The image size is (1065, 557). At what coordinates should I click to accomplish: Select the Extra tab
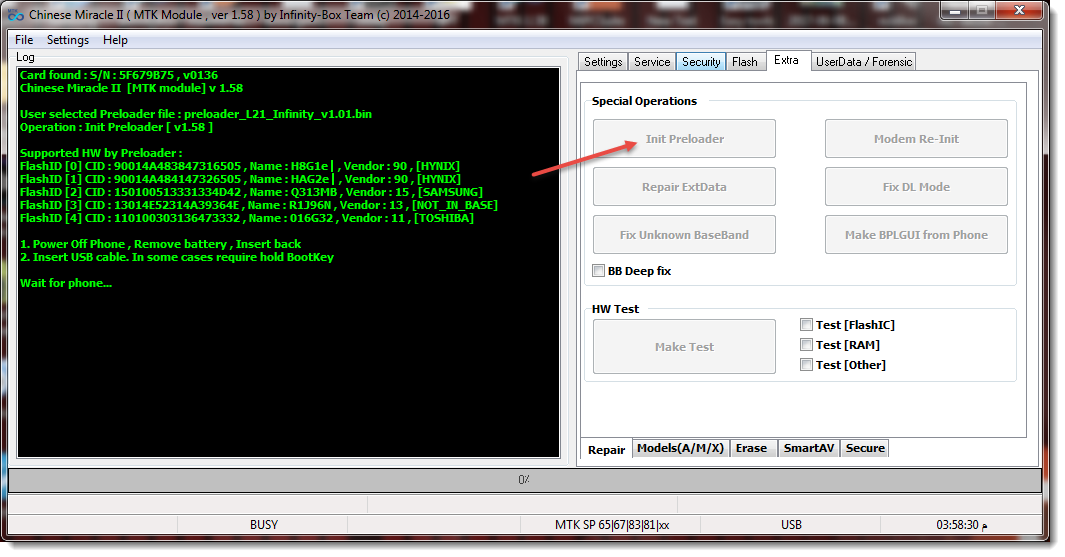click(x=787, y=60)
